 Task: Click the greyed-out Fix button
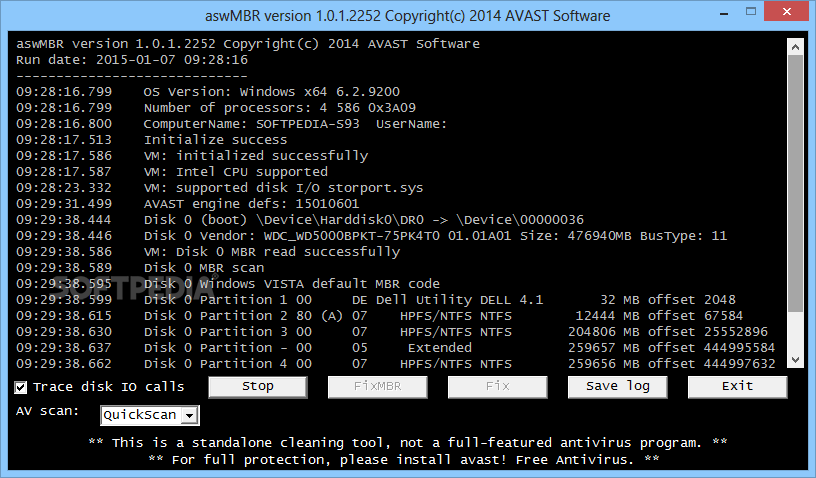click(498, 386)
